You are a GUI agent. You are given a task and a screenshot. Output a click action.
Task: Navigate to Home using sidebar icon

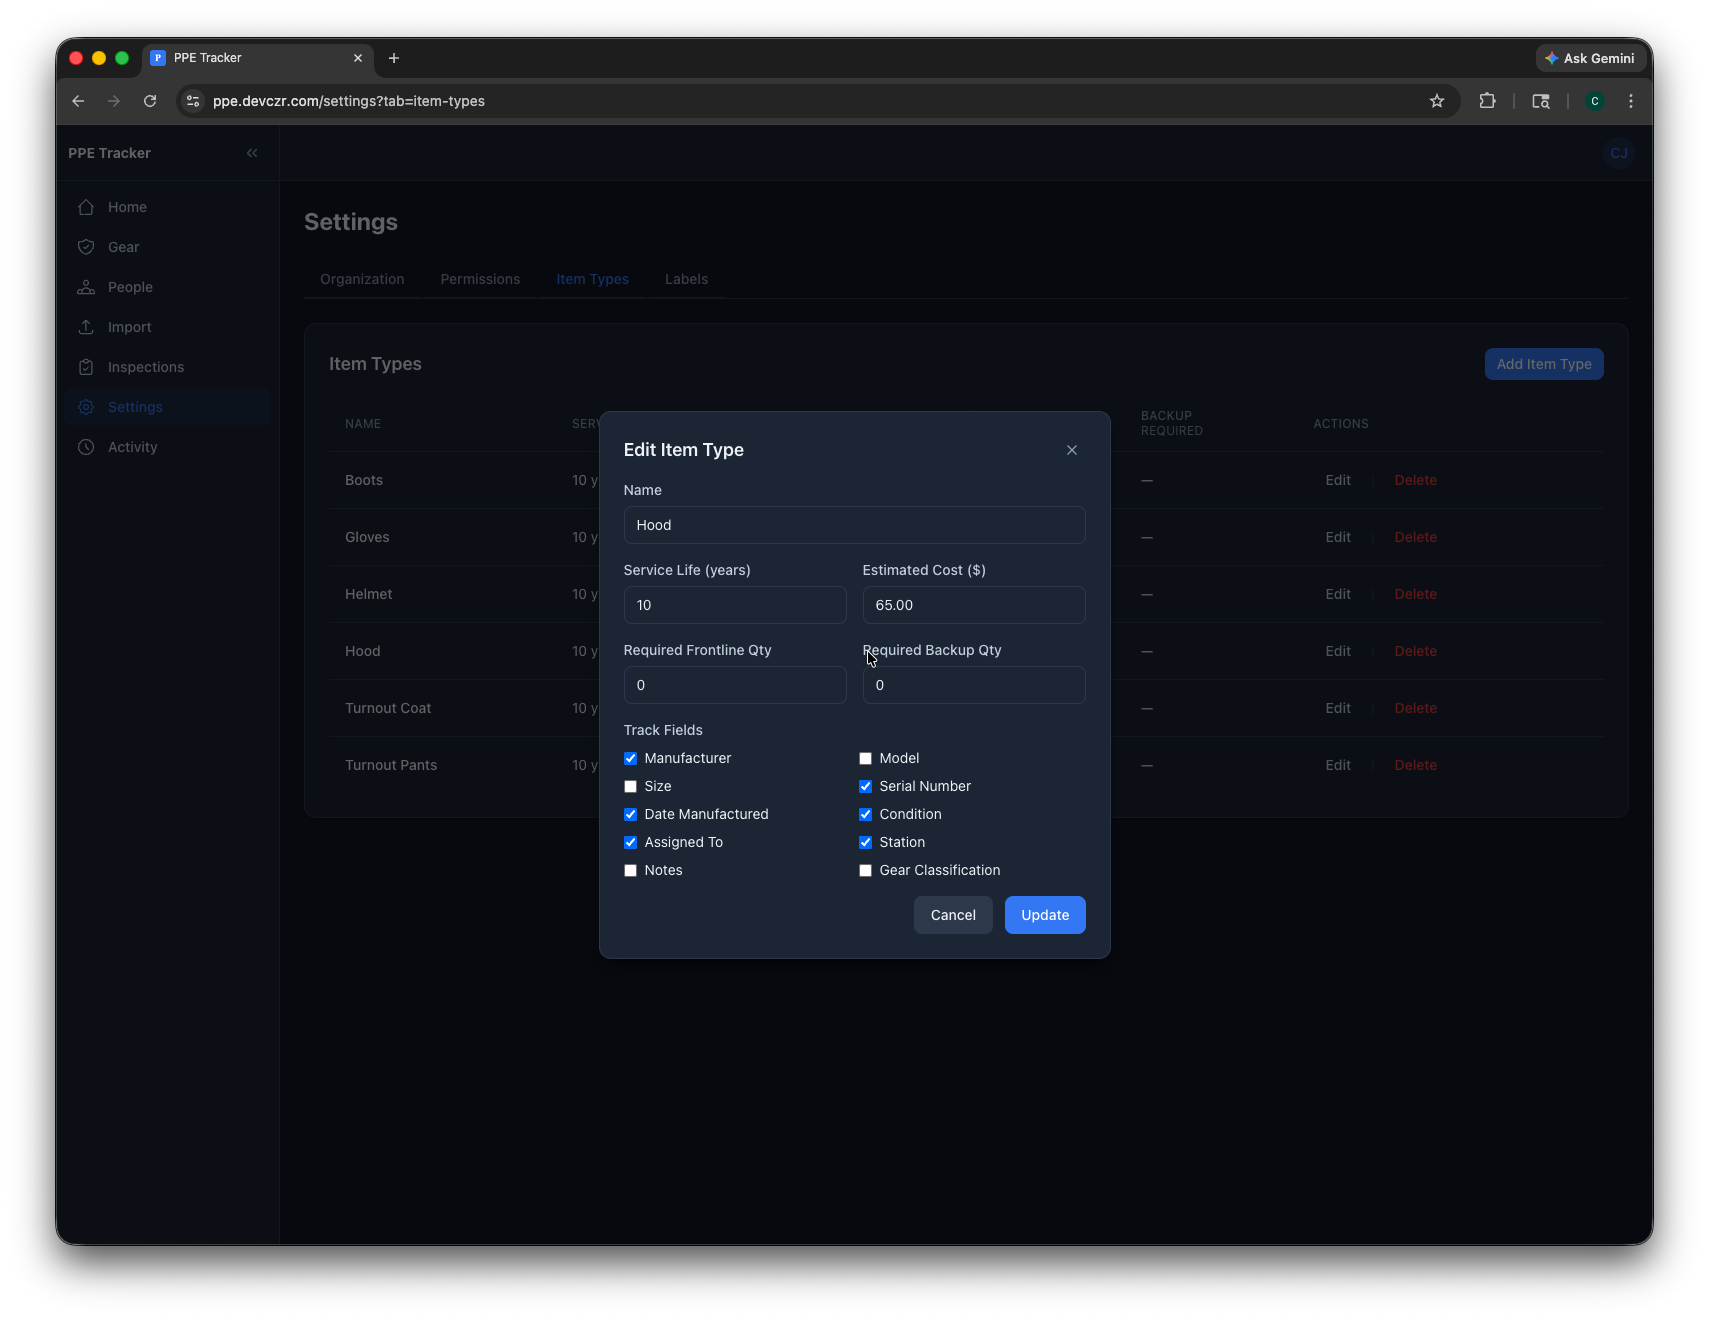(126, 207)
